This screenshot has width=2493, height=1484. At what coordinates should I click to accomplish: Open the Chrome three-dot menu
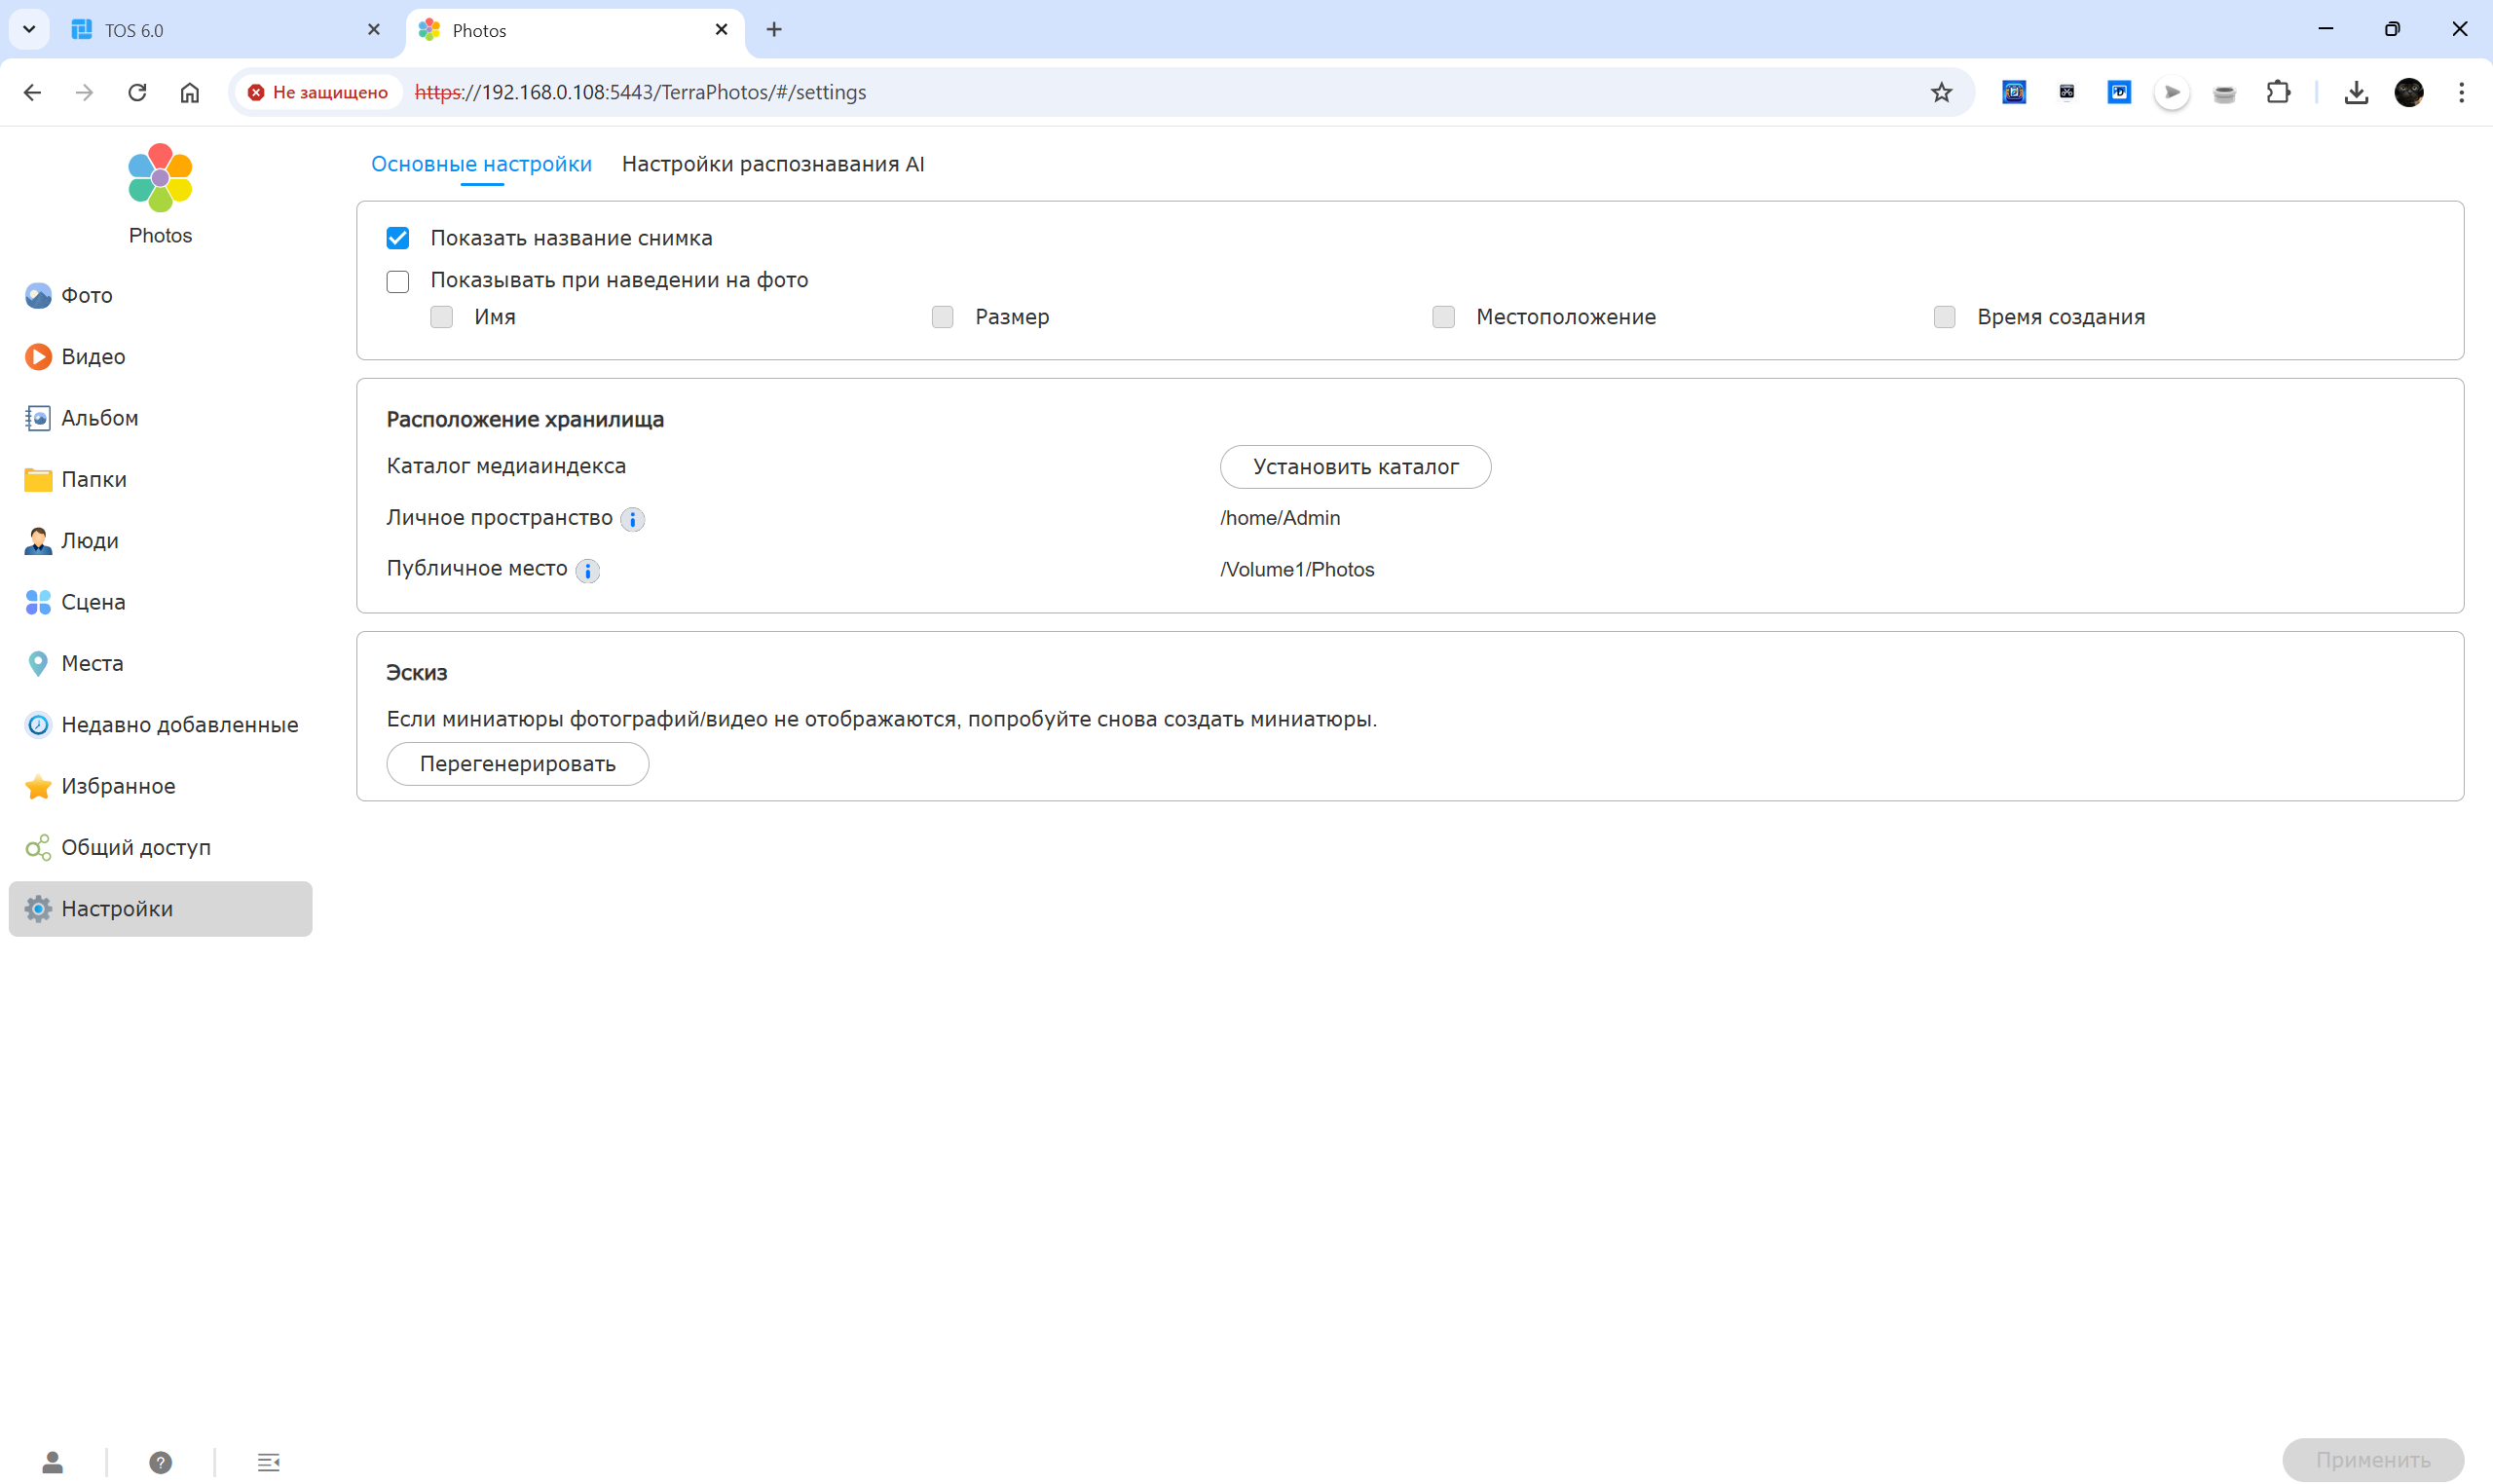click(2461, 92)
